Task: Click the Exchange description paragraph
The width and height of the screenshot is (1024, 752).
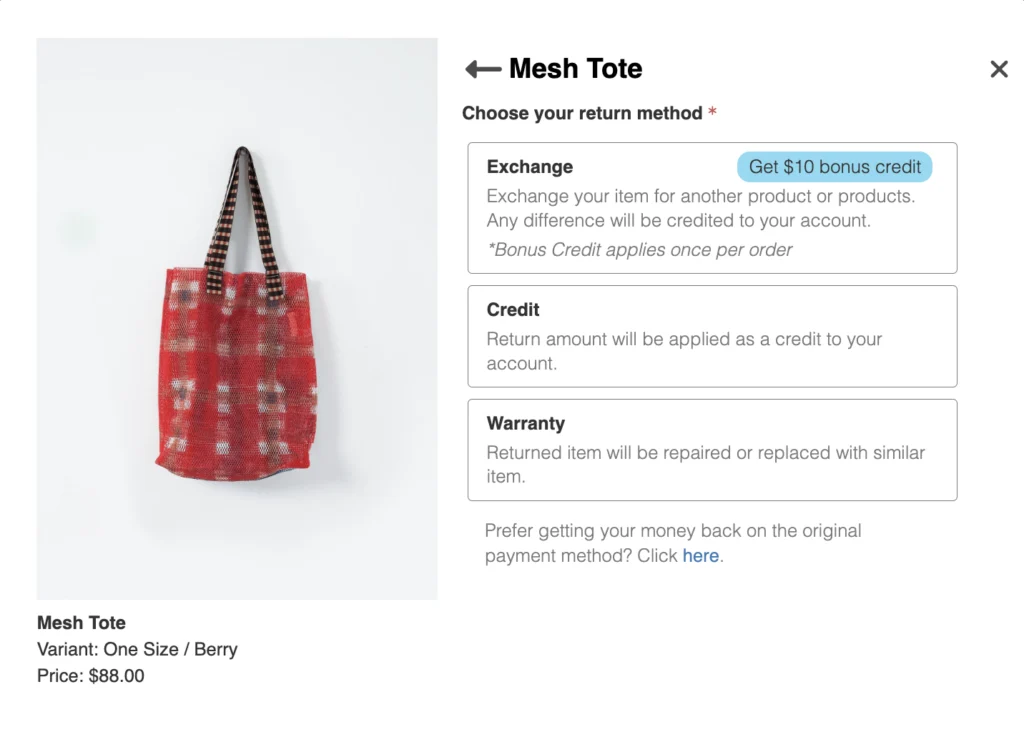Action: tap(701, 208)
